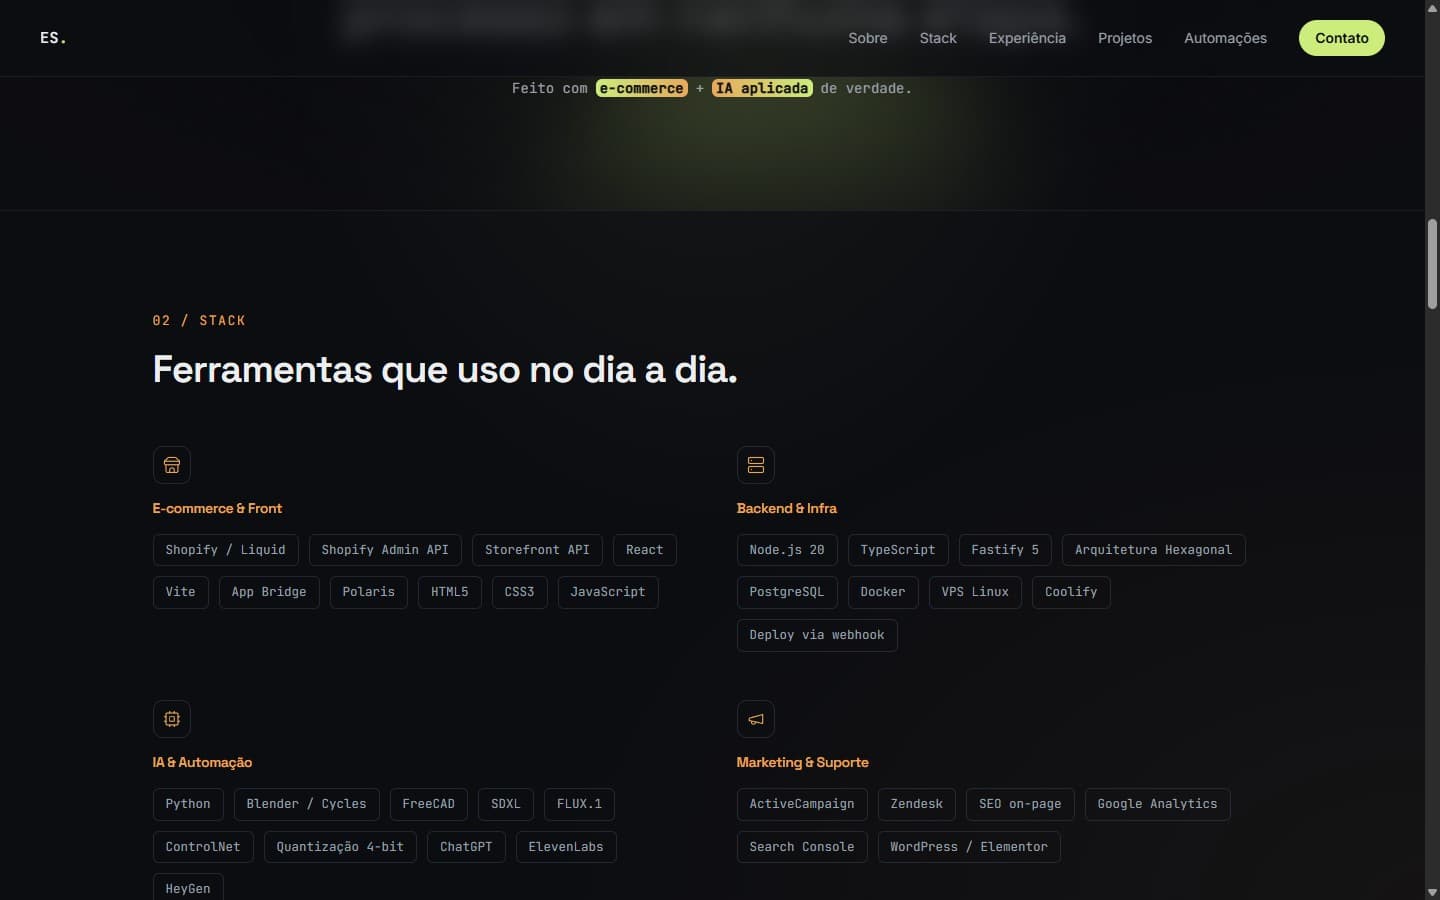
Task: Click the megaphone icon above Marketing & Suporte
Action: point(755,719)
